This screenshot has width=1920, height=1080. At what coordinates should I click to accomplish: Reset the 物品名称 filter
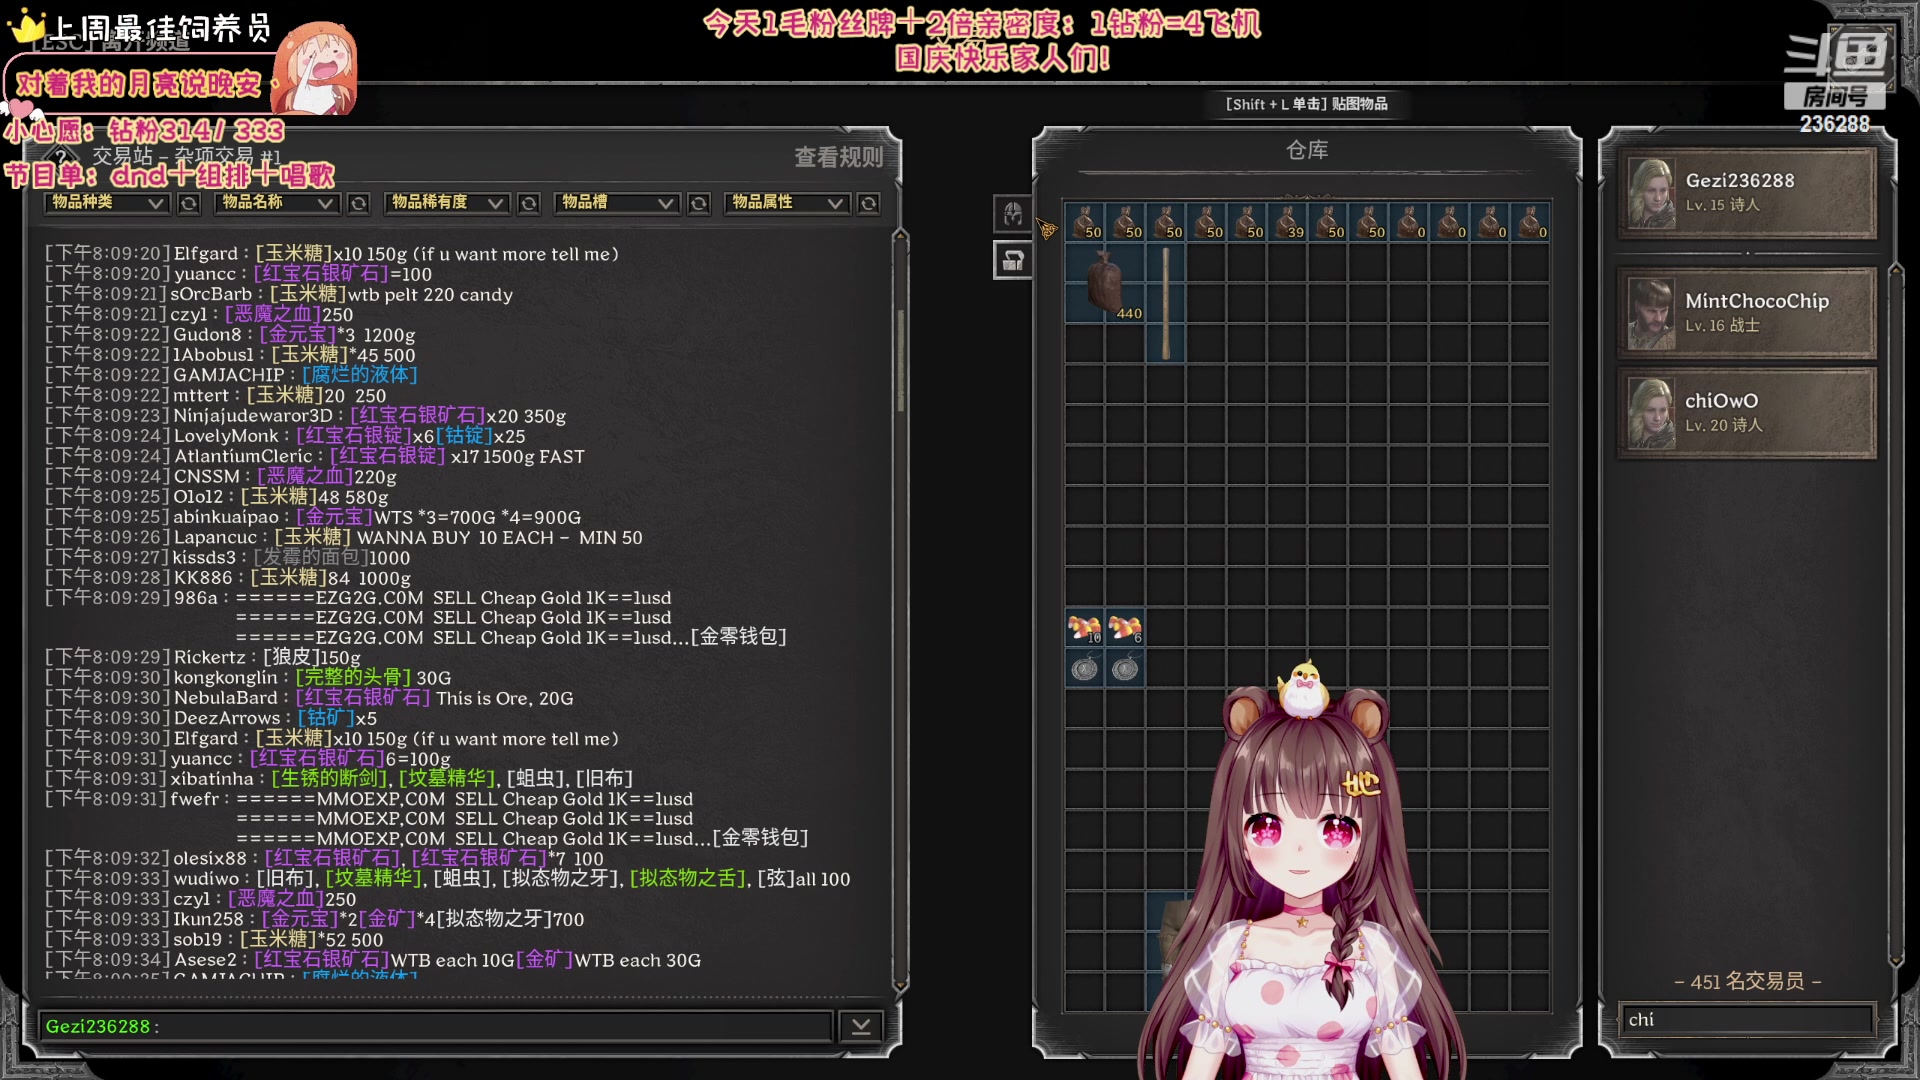point(358,204)
